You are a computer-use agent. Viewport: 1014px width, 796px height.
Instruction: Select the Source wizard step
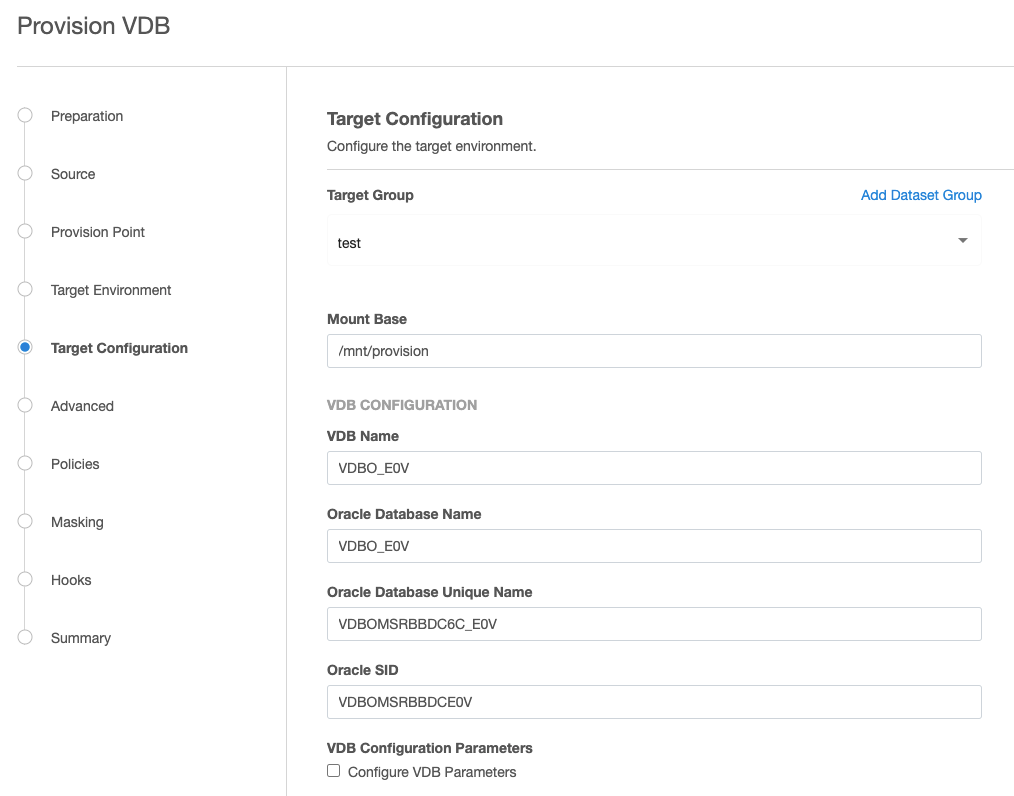[72, 174]
